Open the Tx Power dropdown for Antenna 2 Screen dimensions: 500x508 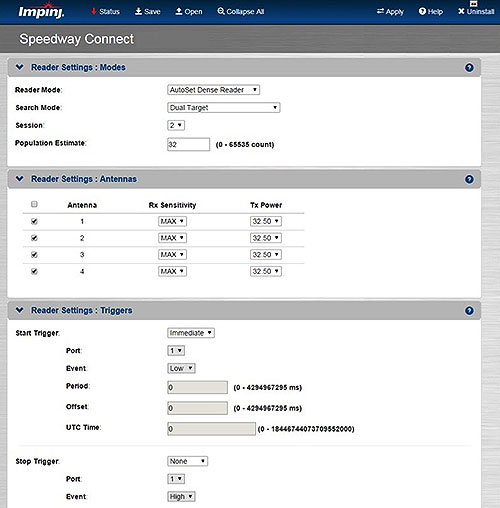point(266,238)
